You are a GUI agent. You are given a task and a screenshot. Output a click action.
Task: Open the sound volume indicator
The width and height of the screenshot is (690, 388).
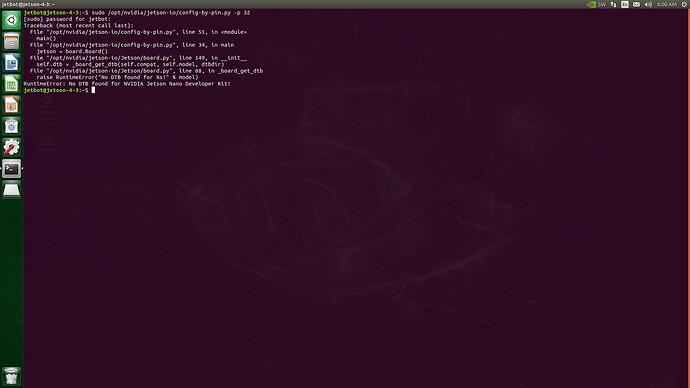[x=648, y=4]
